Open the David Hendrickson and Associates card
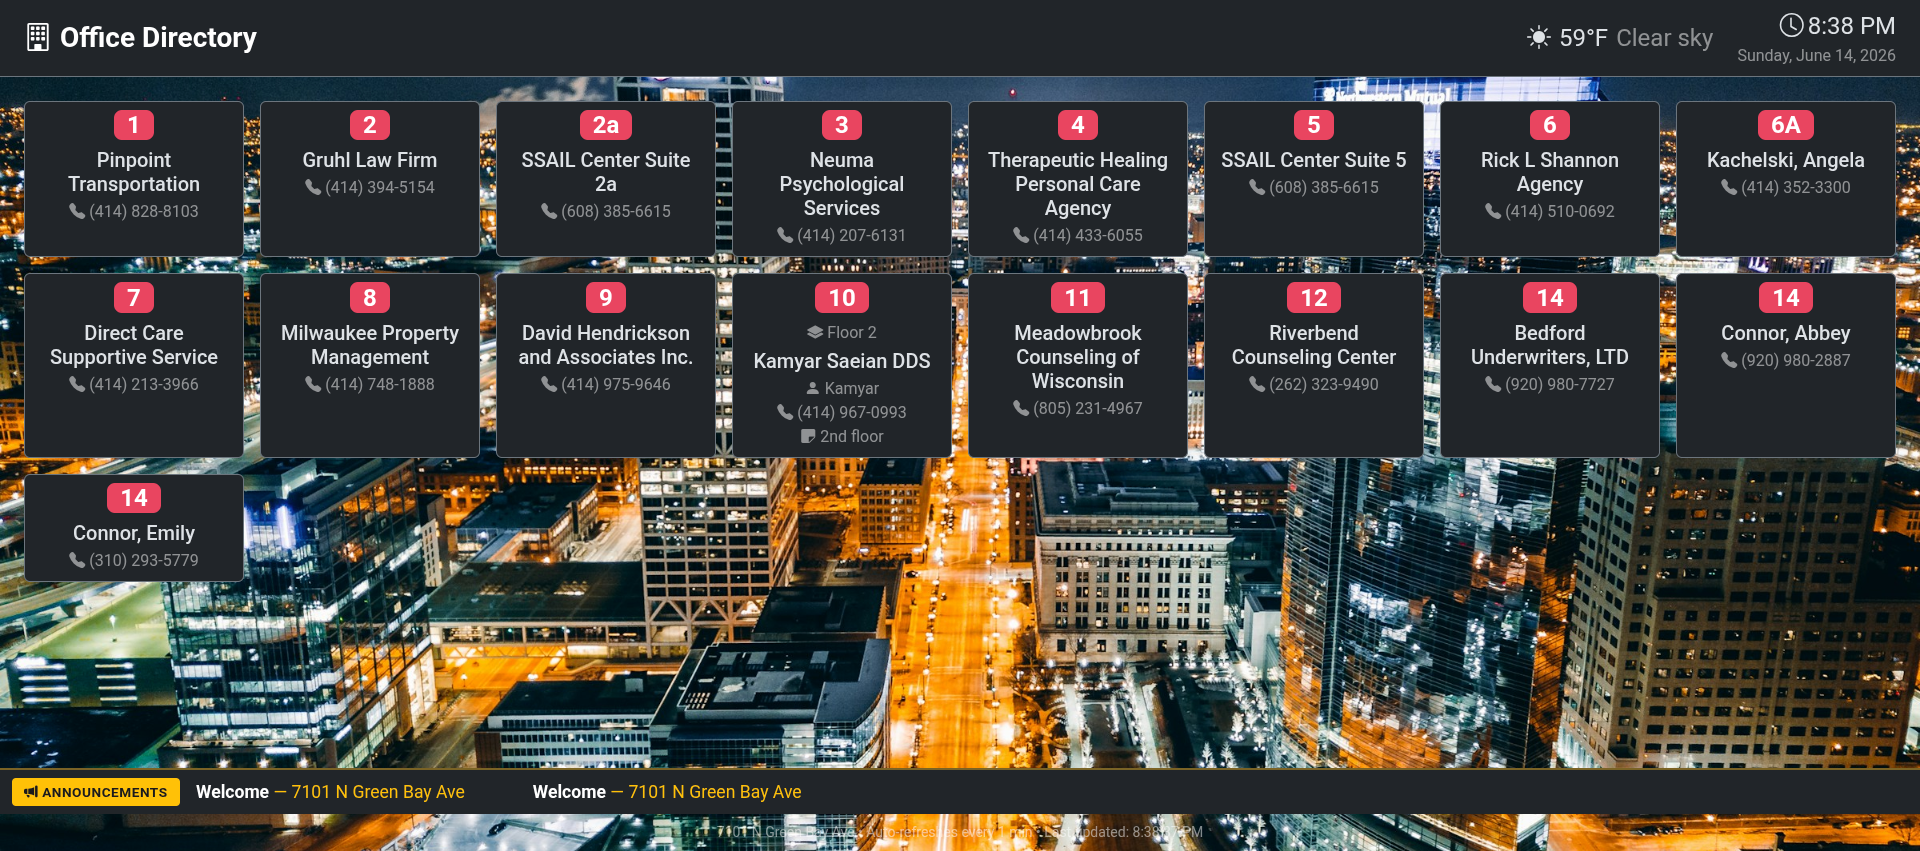Image resolution: width=1920 pixels, height=851 pixels. [x=606, y=365]
